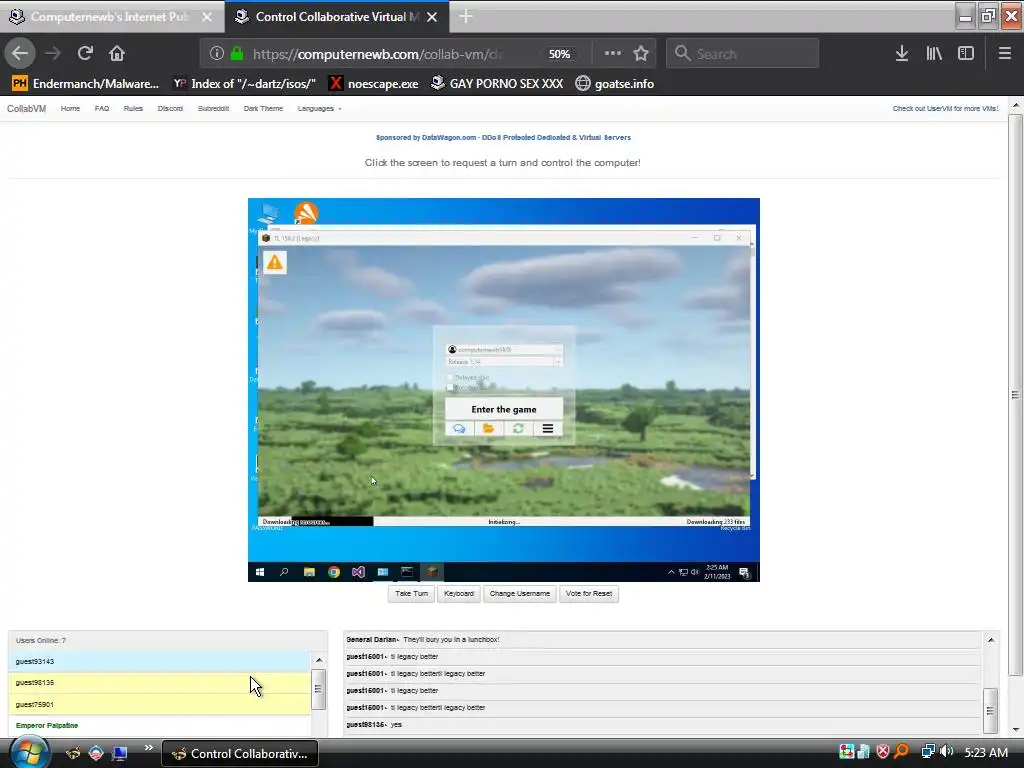Select the Control Collaborative Virtual Machine tab
Viewport: 1024px width, 768px height.
pos(337,16)
